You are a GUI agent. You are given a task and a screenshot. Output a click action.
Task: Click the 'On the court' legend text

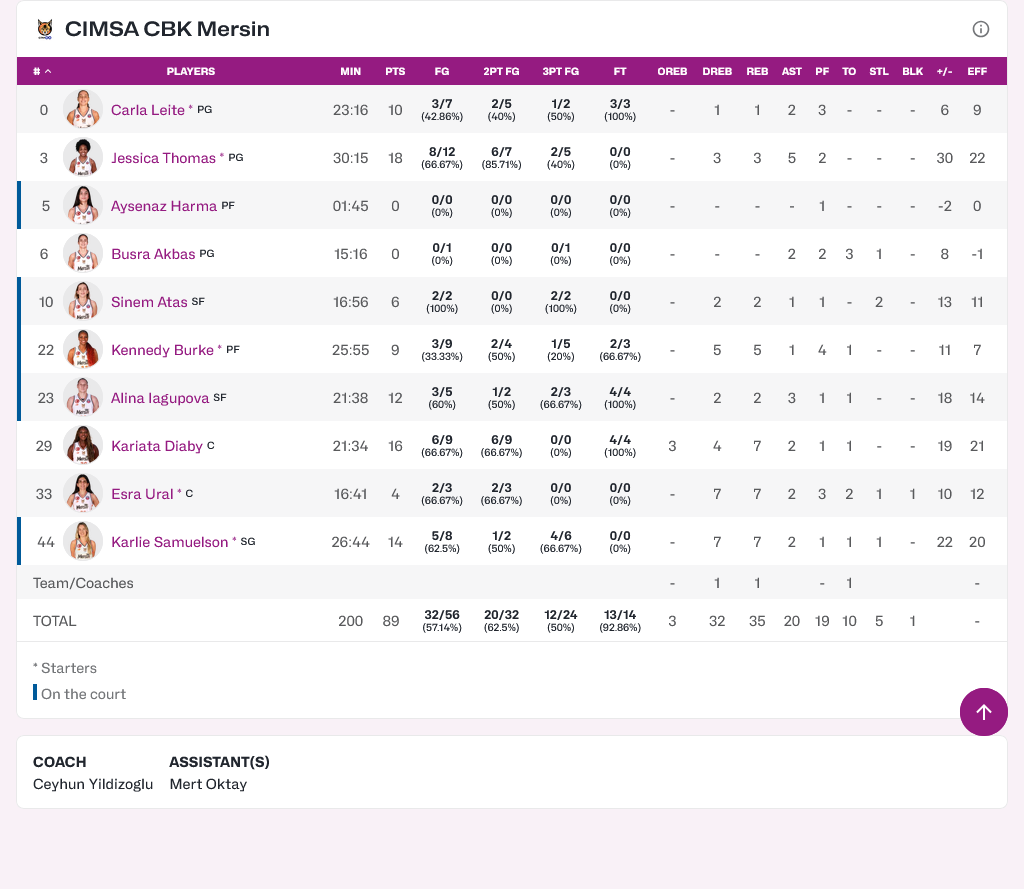coord(84,694)
